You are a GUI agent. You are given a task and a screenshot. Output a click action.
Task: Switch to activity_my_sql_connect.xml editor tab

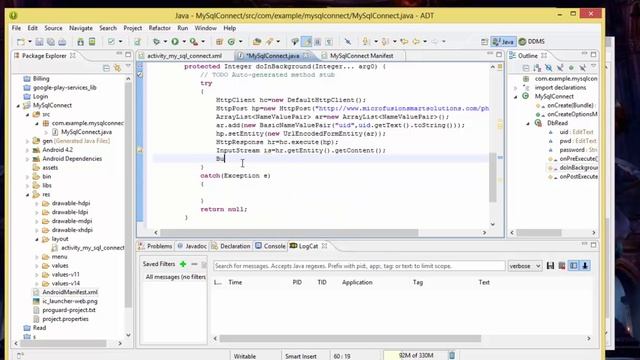(x=184, y=56)
